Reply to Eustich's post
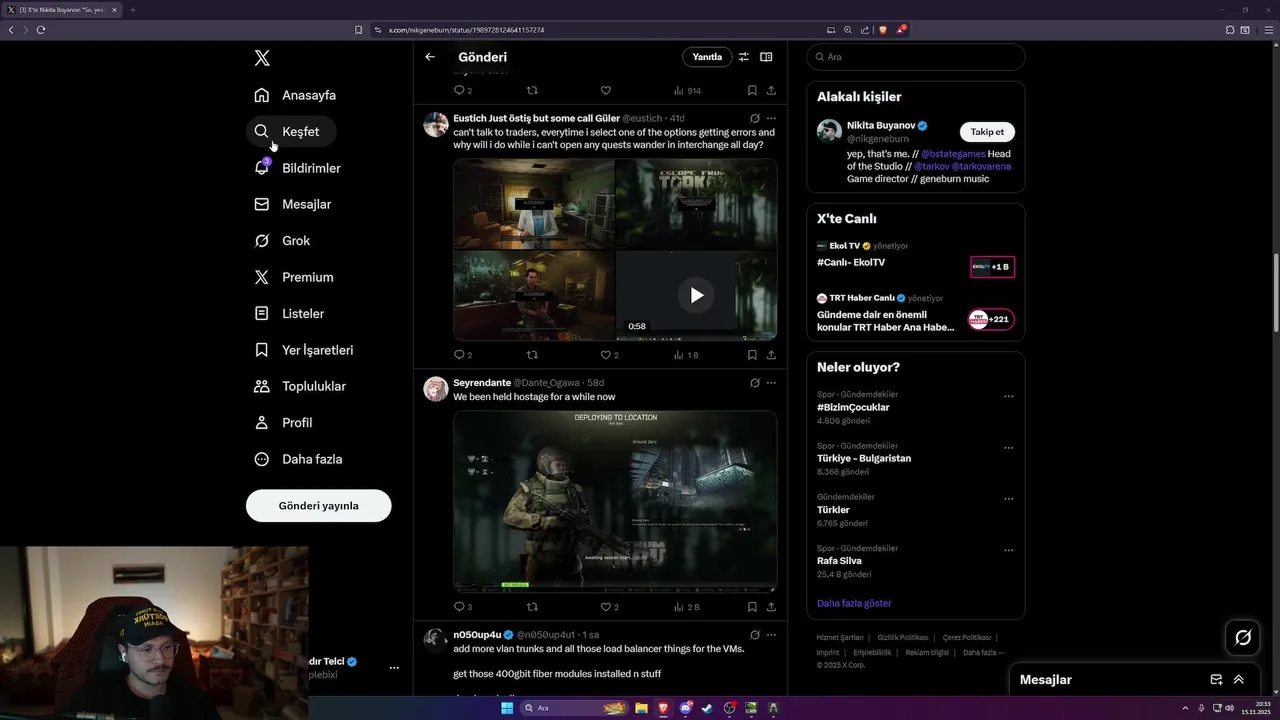 coord(462,355)
